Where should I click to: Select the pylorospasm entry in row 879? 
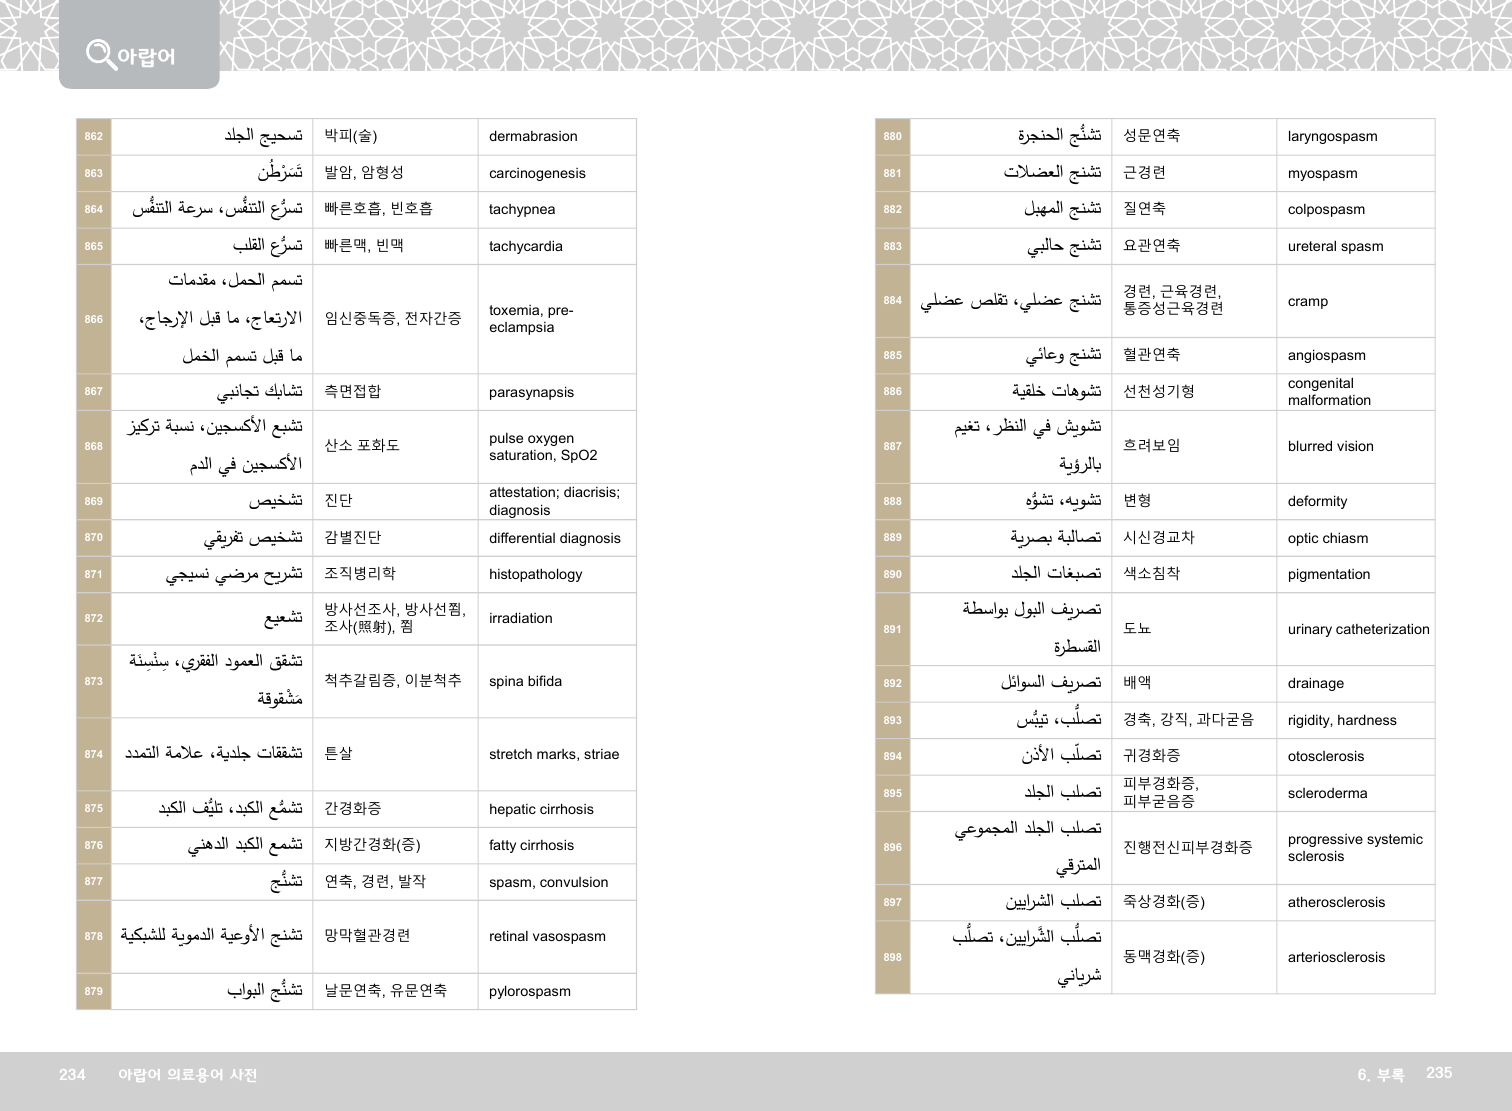pos(529,992)
